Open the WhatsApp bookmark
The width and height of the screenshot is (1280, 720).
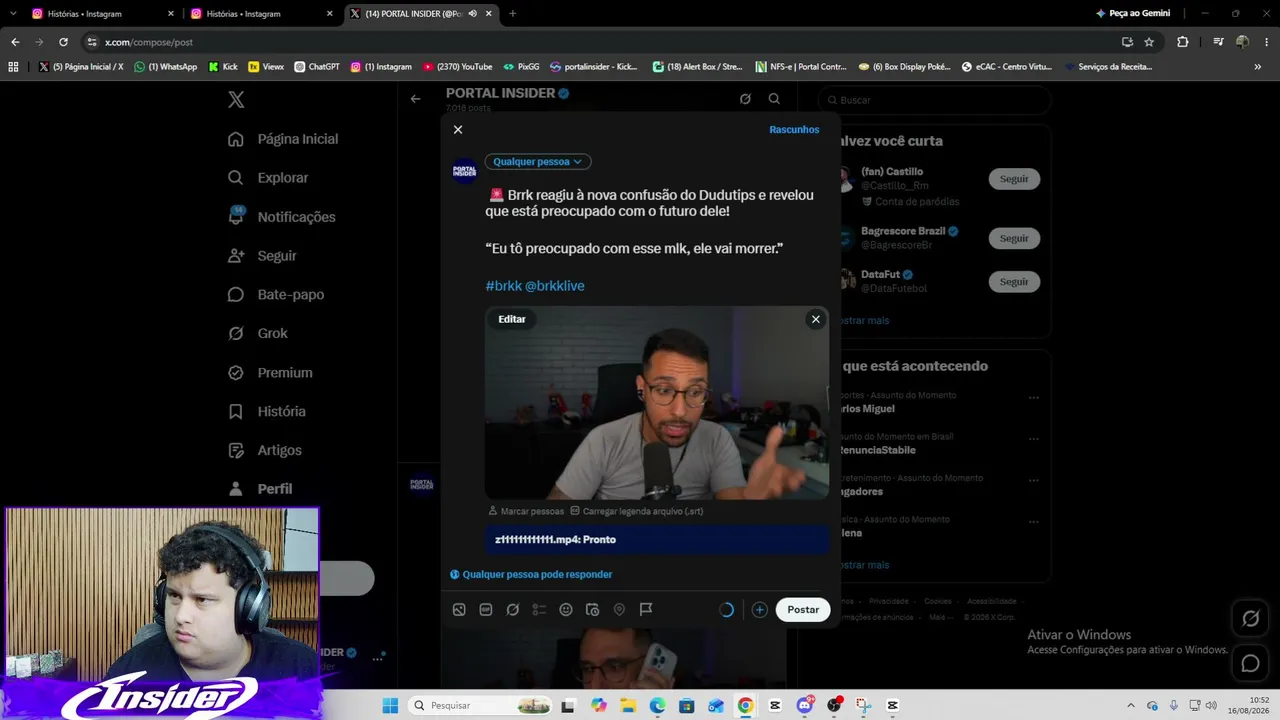166,67
